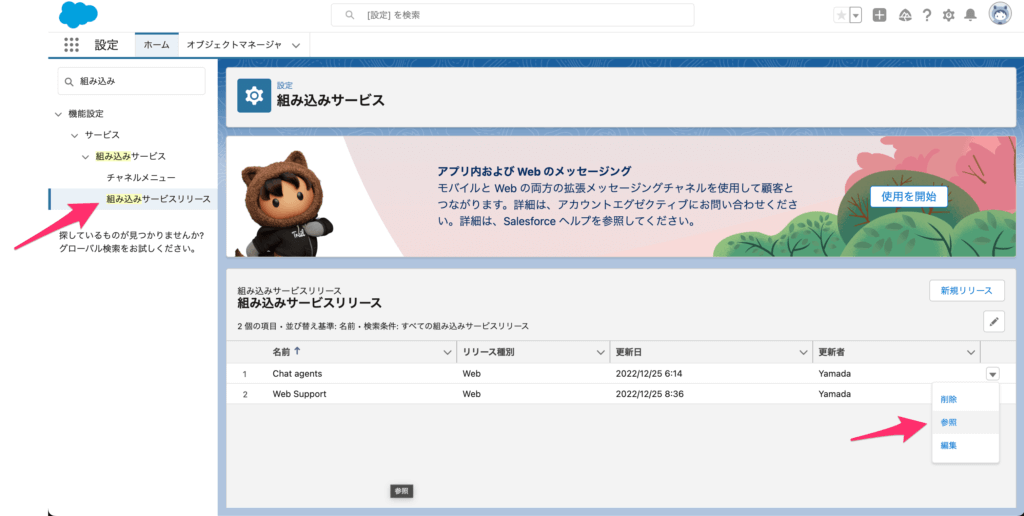The image size is (1024, 516).
Task: Open the help question mark icon
Action: coord(927,15)
